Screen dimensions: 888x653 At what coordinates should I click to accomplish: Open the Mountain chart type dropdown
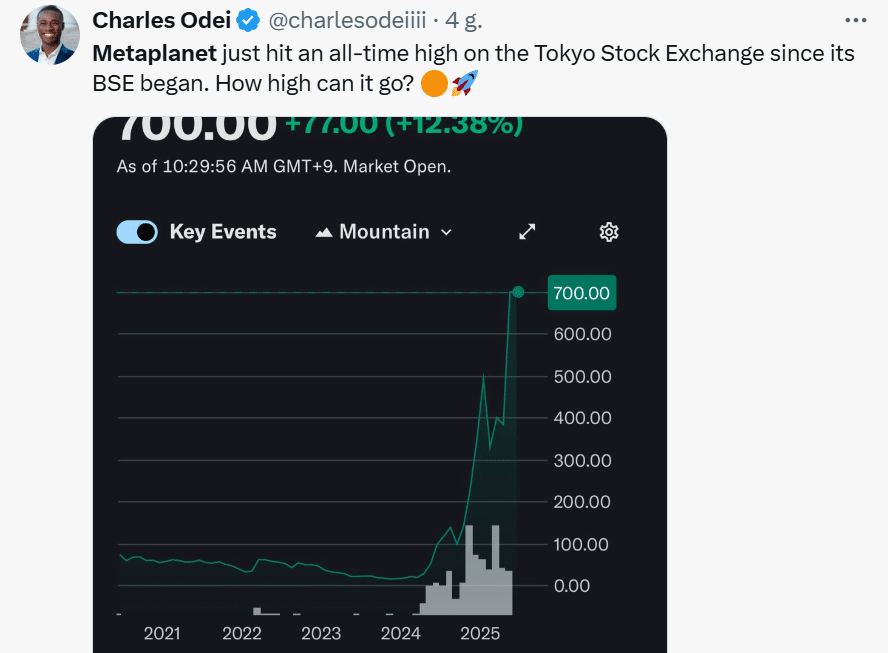tap(383, 232)
